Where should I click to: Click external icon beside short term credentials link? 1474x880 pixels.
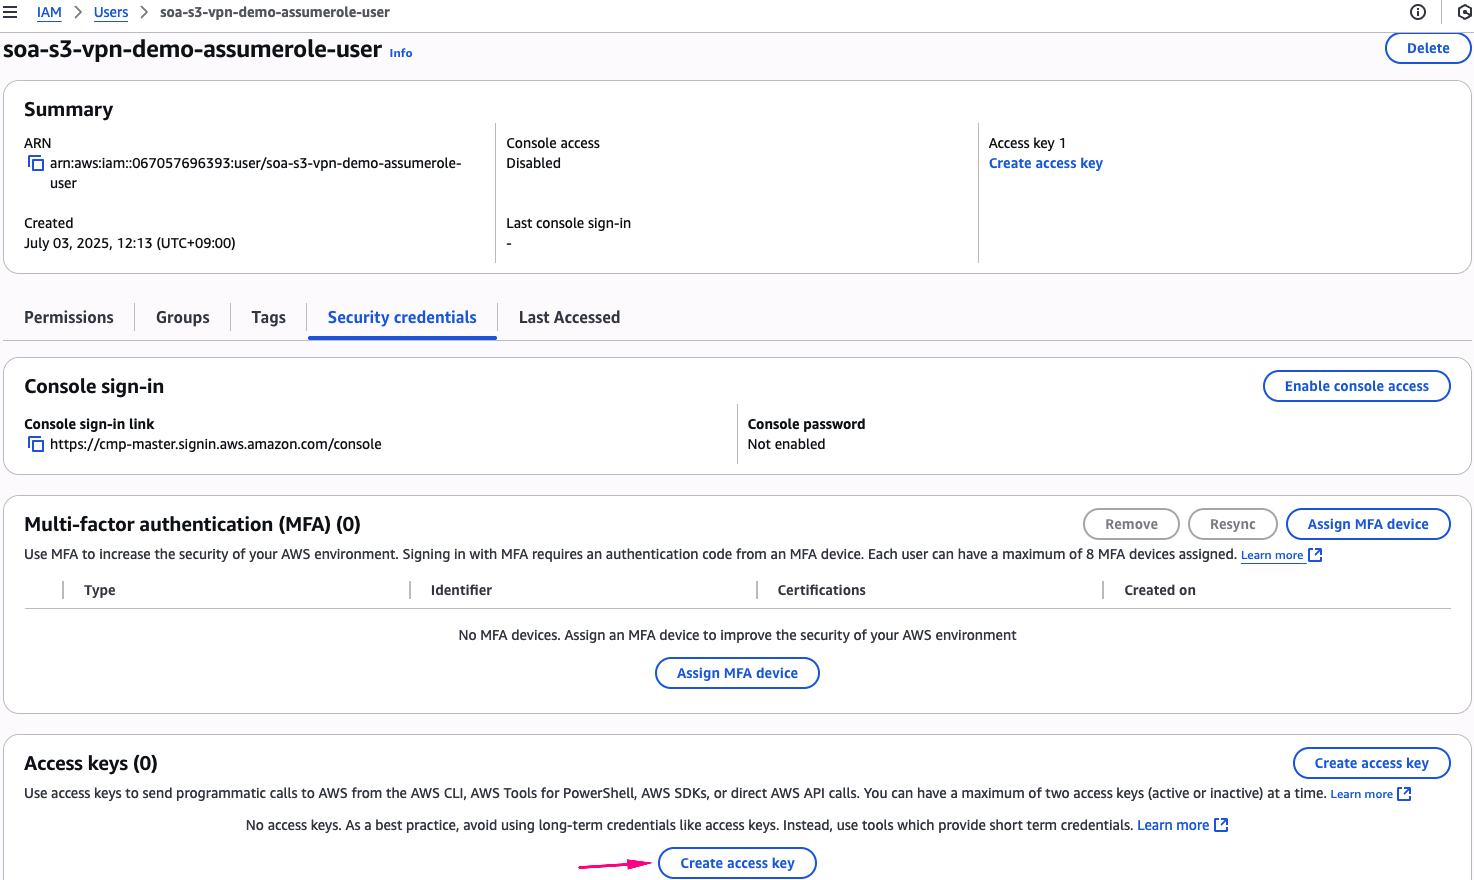point(1221,825)
